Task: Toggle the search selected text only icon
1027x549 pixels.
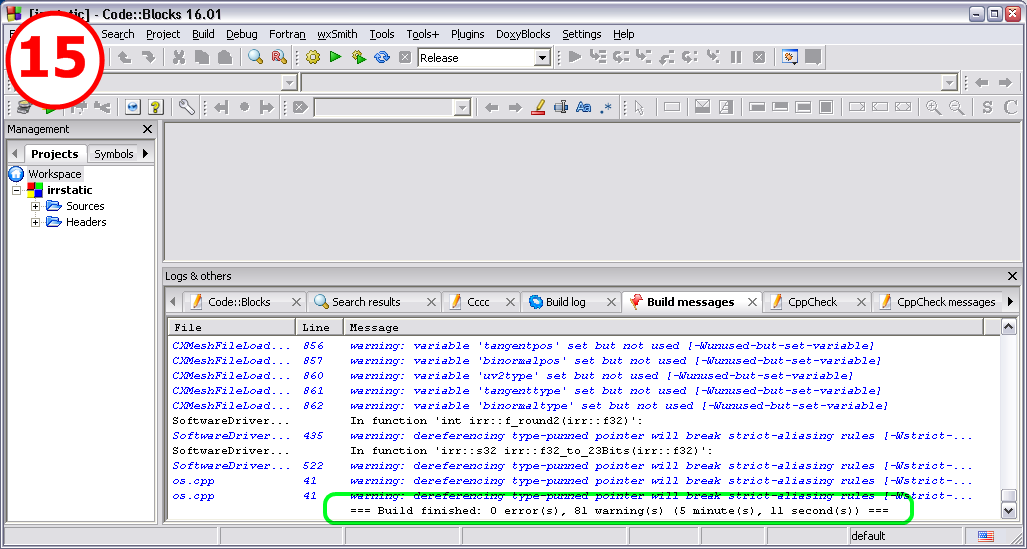Action: pyautogui.click(x=561, y=107)
